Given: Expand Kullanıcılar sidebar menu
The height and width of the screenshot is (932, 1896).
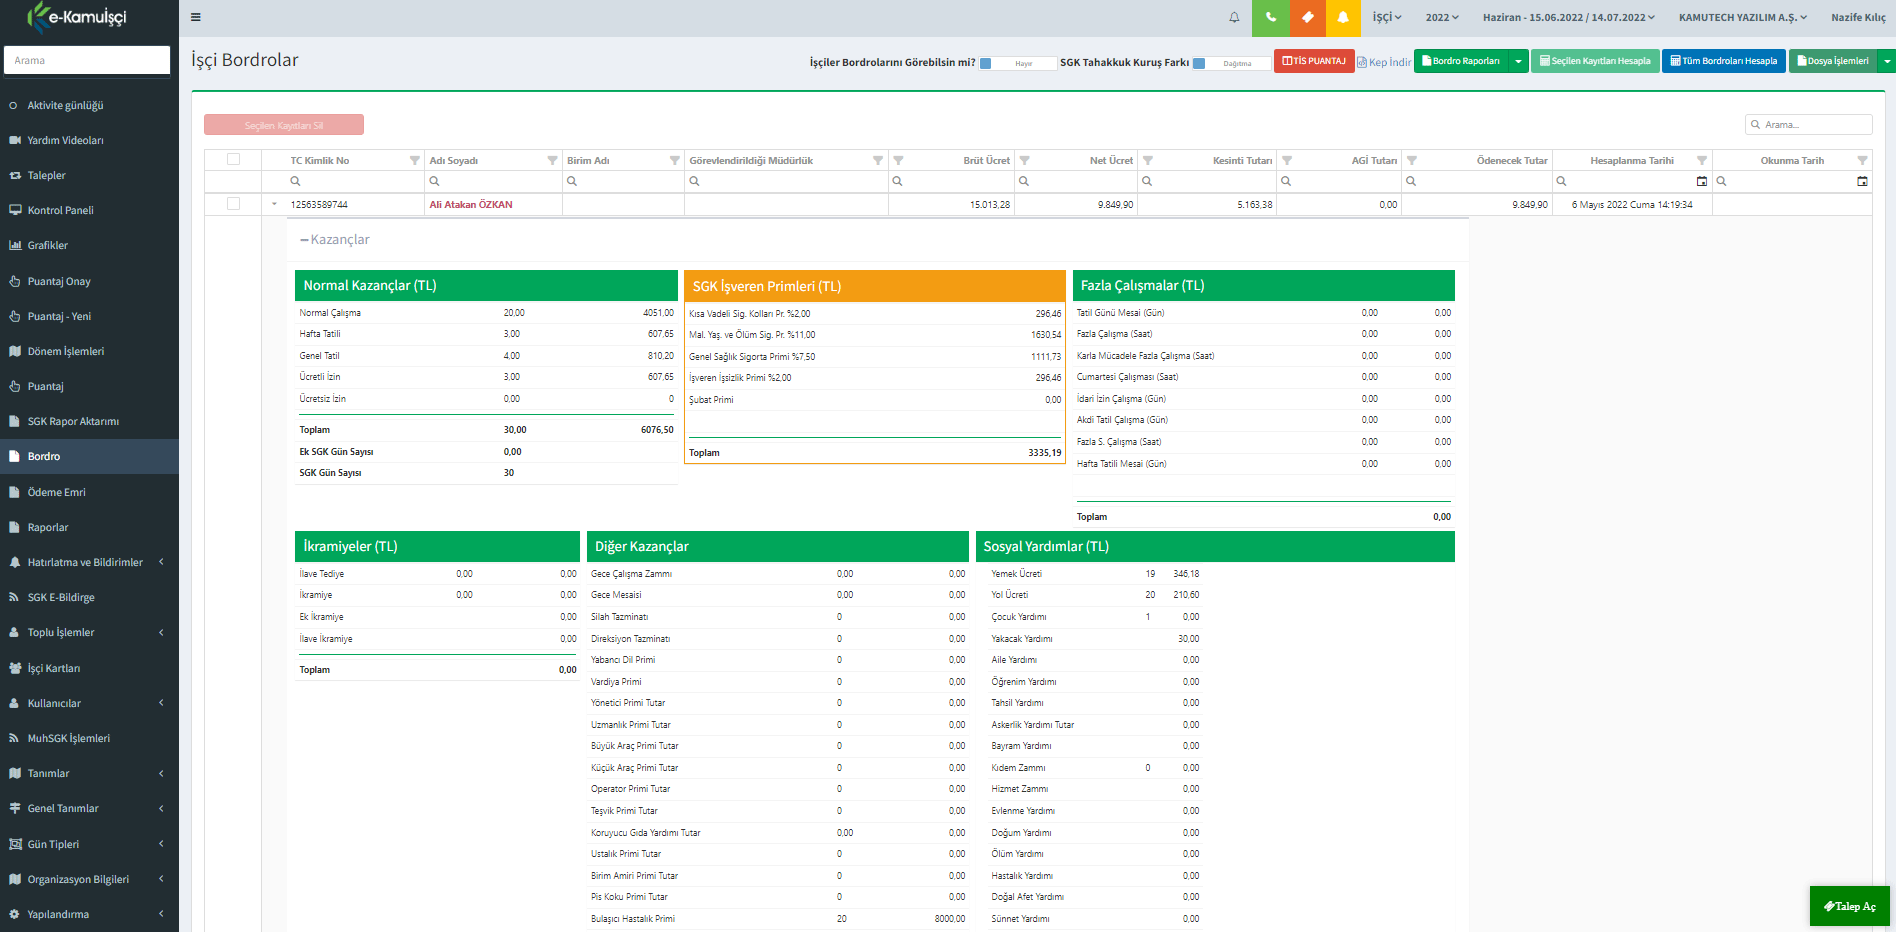Looking at the screenshot, I should [90, 704].
